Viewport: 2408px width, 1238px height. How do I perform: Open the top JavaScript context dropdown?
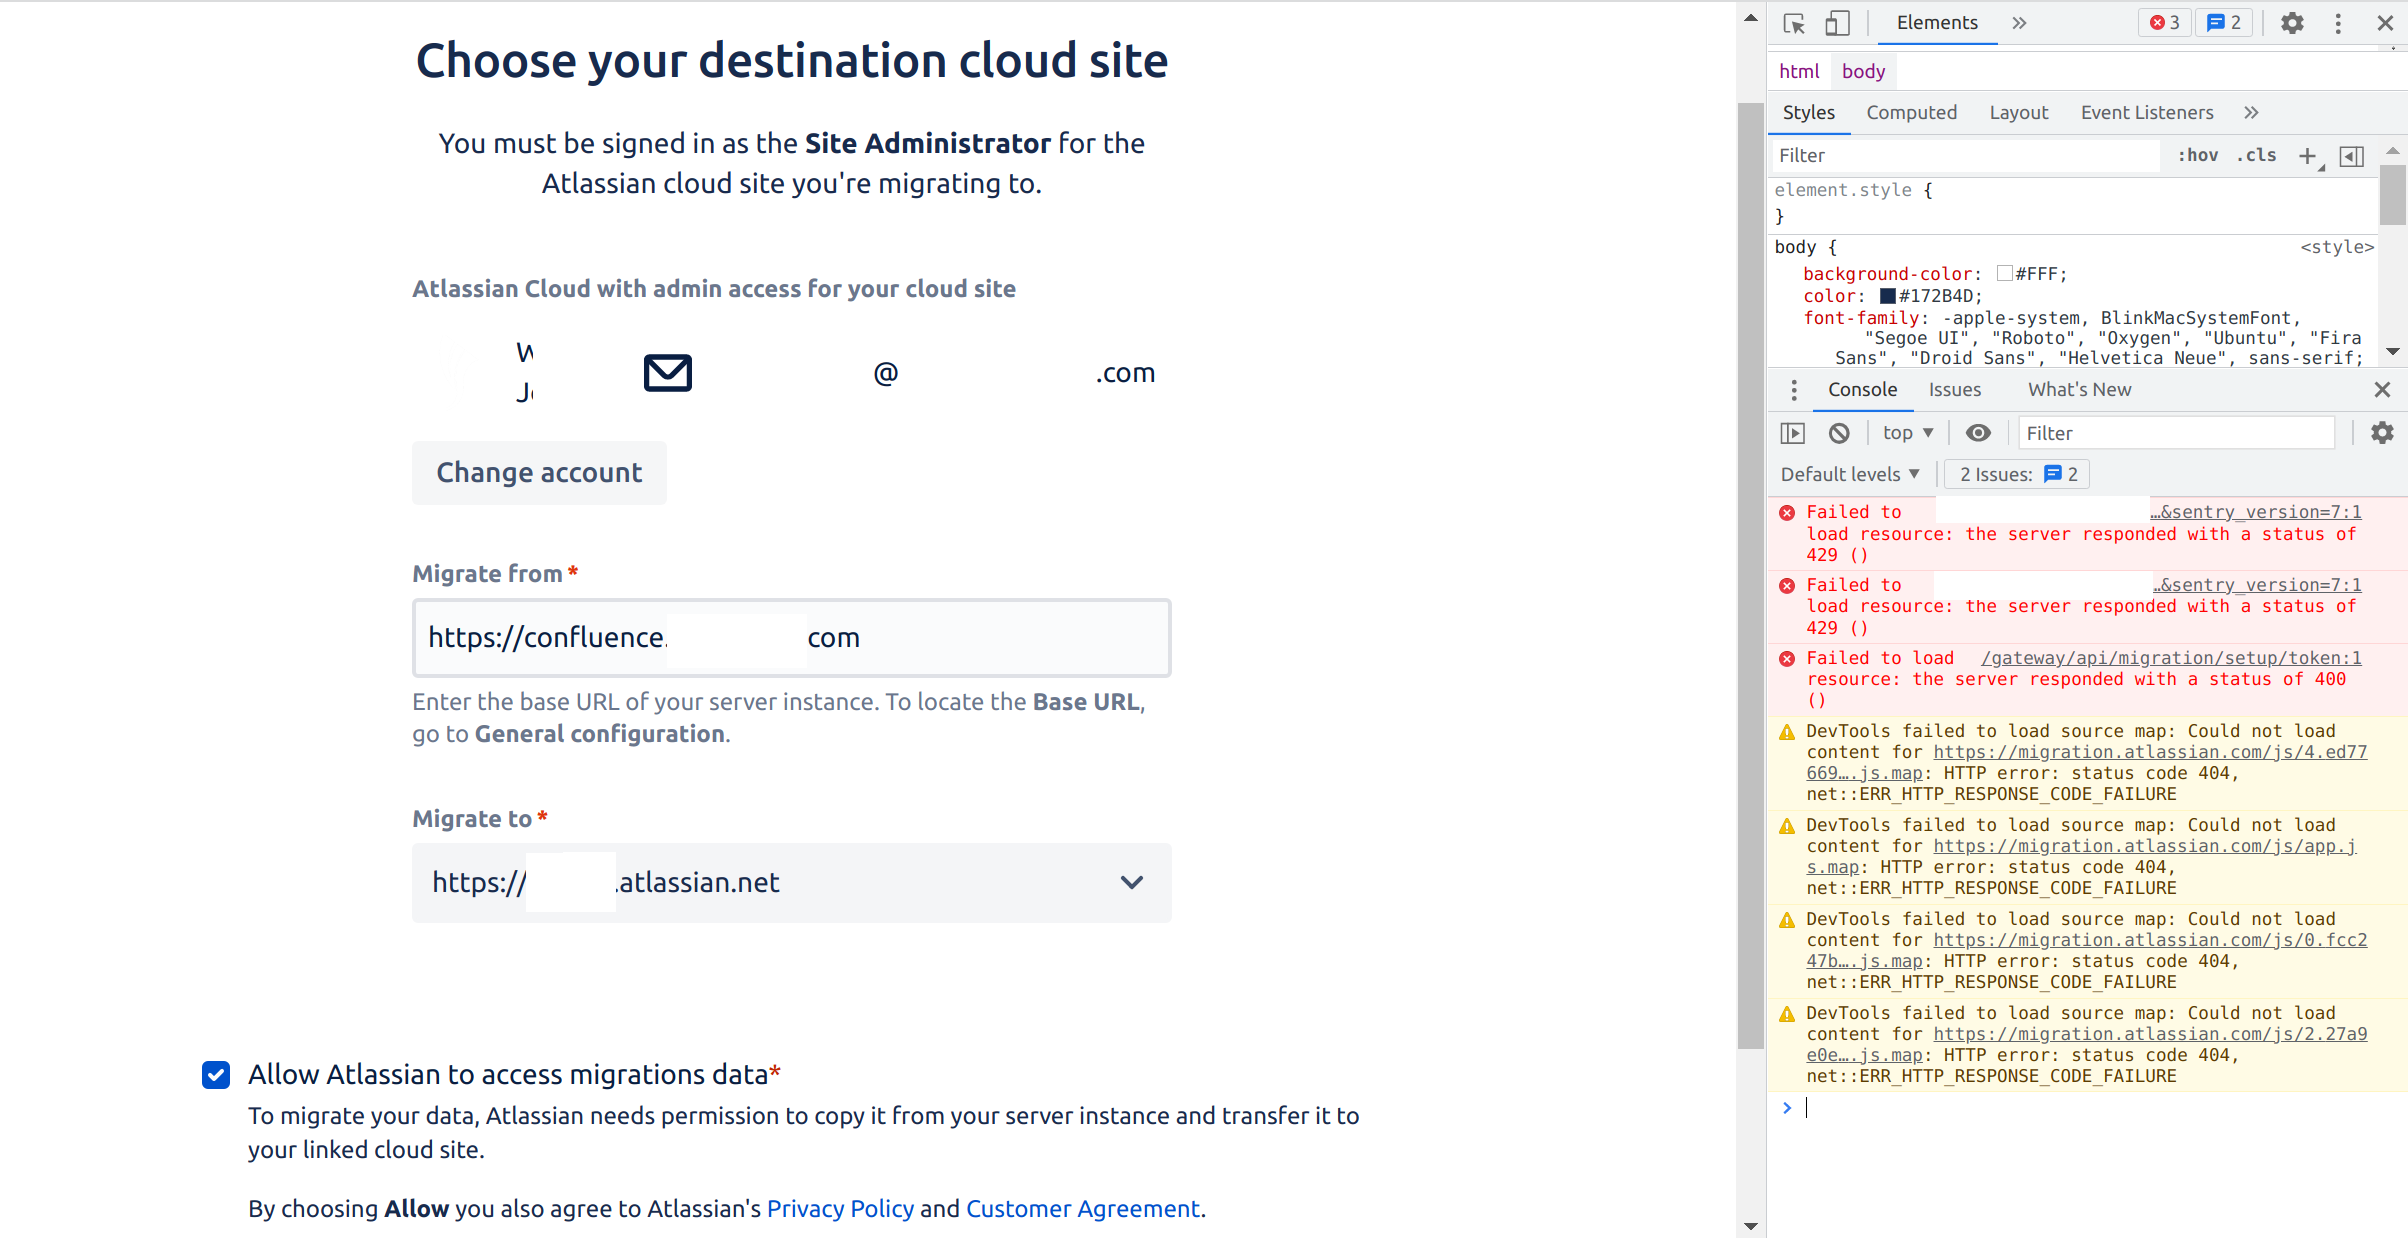pos(1907,433)
